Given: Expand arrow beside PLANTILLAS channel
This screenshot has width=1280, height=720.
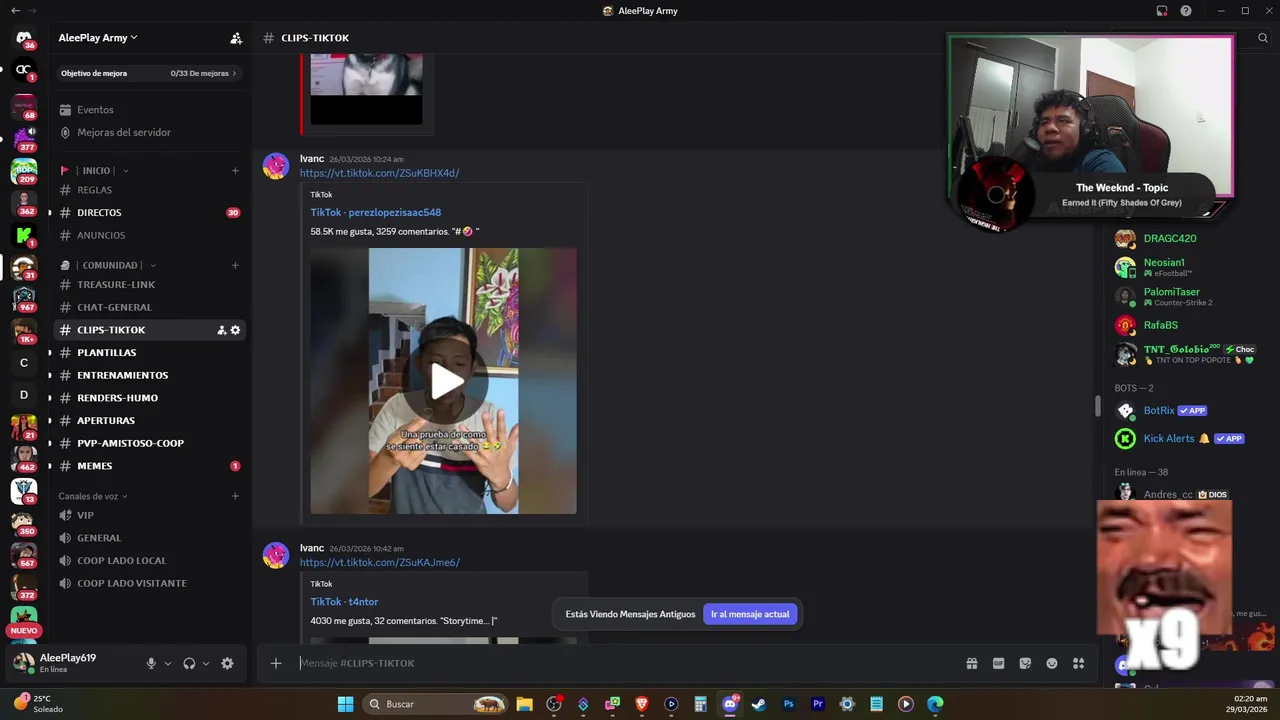Looking at the screenshot, I should tap(50, 353).
